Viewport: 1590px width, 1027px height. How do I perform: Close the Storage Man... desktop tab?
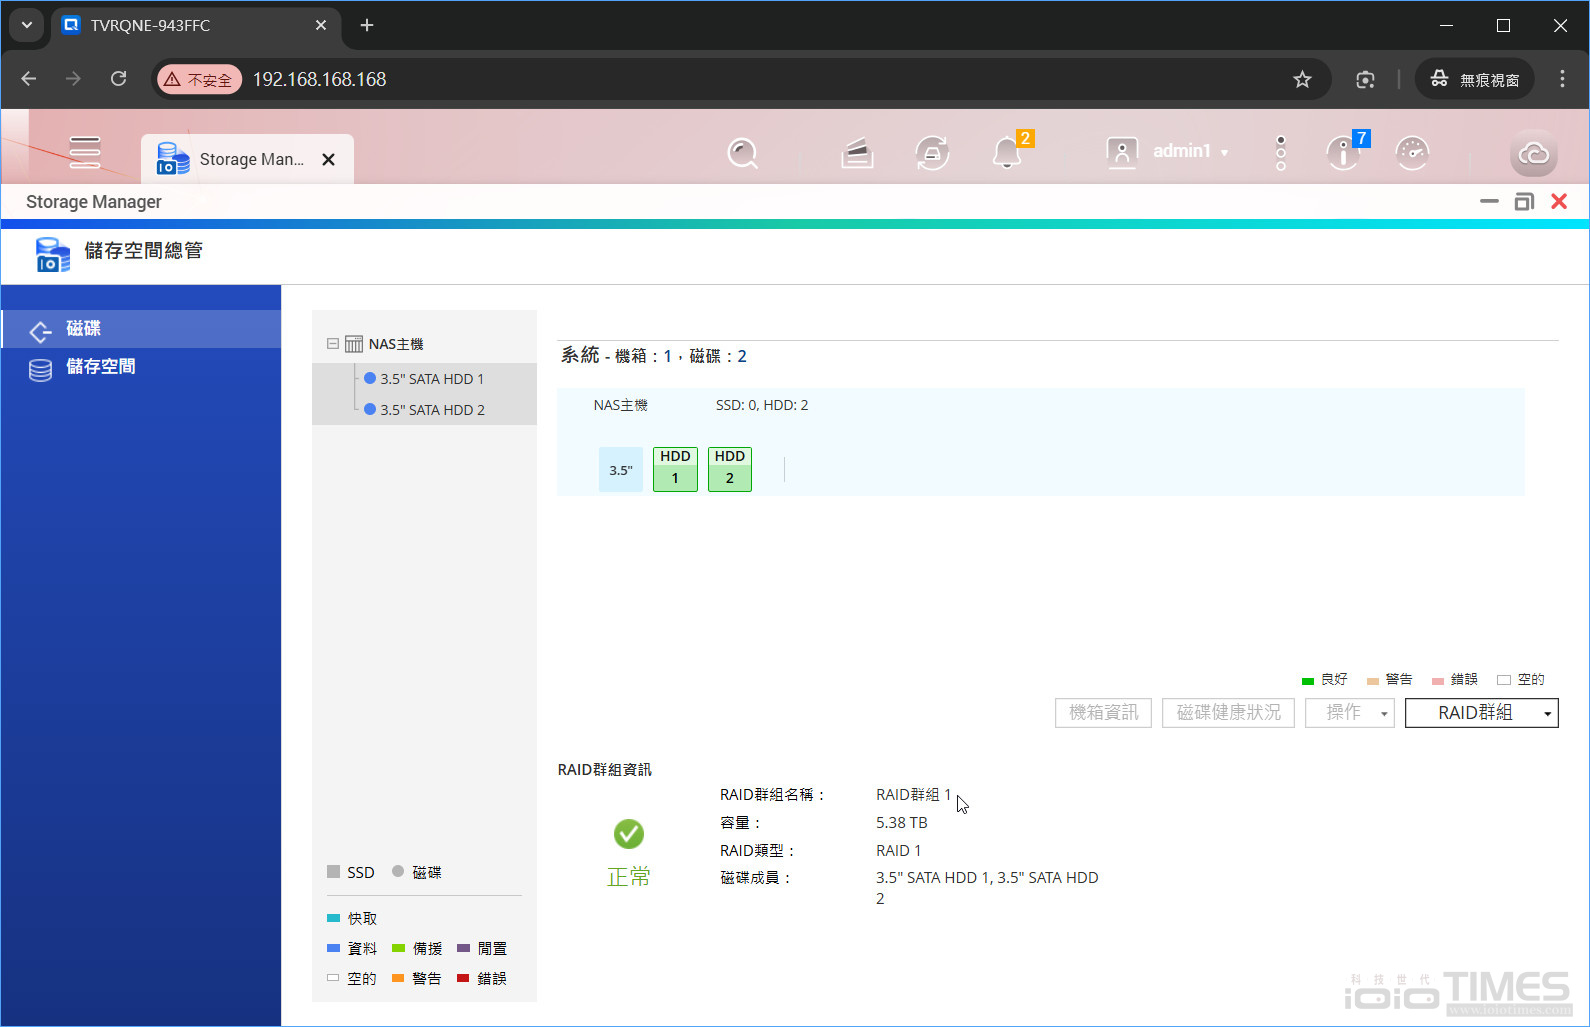(x=328, y=159)
